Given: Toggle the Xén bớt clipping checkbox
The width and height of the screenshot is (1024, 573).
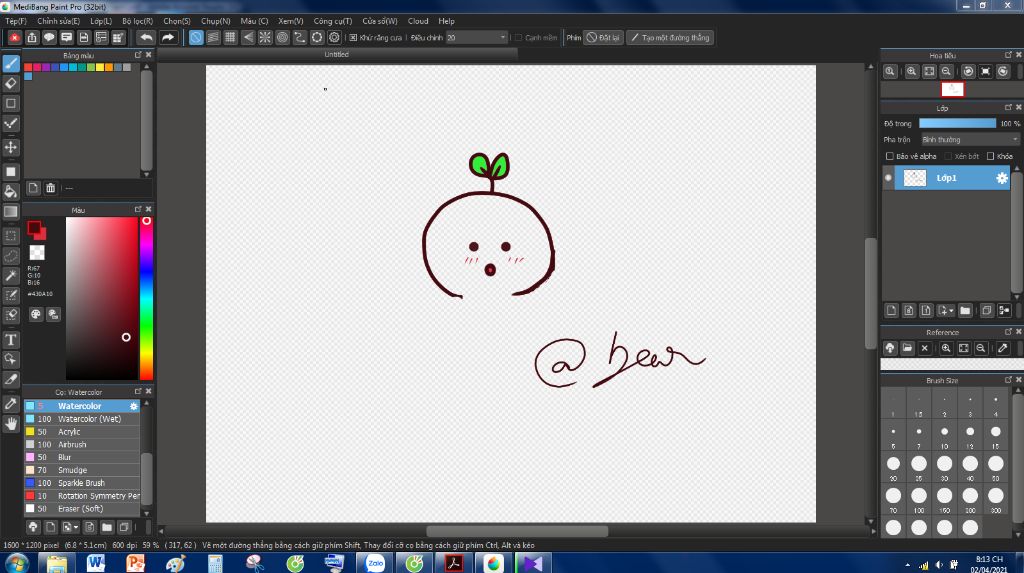Looking at the screenshot, I should click(x=948, y=156).
